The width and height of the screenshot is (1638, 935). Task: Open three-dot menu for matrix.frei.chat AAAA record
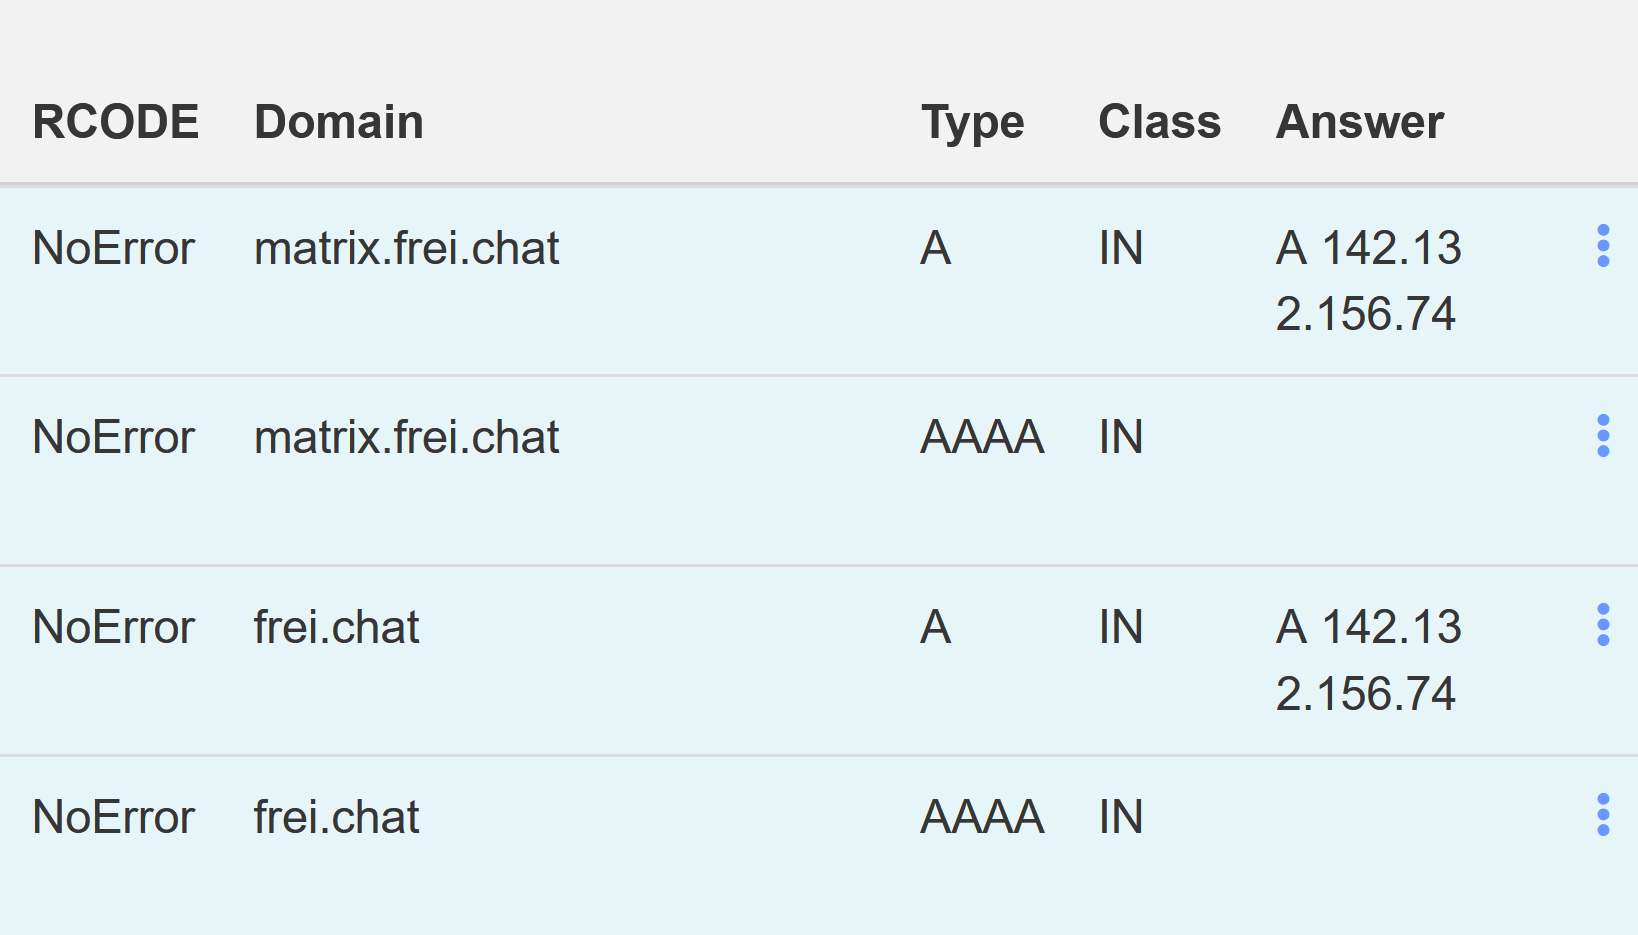1603,436
